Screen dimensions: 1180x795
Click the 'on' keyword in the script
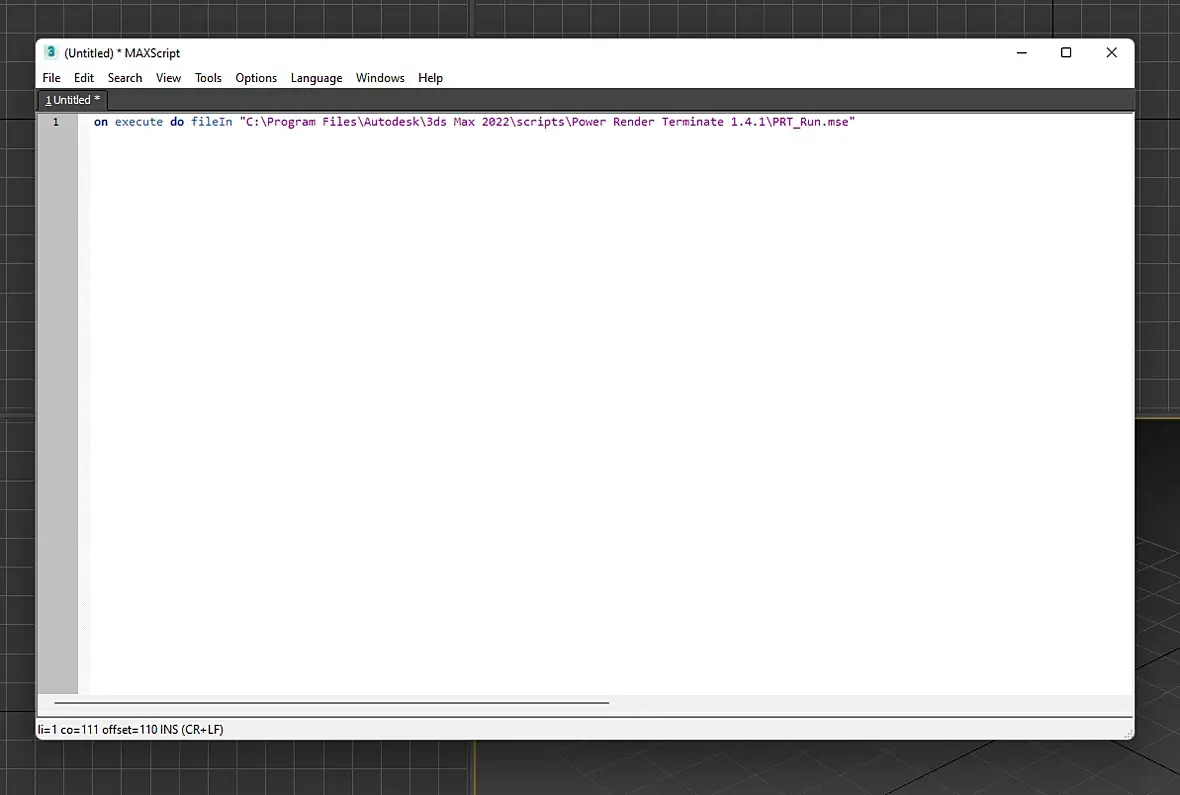pos(101,122)
